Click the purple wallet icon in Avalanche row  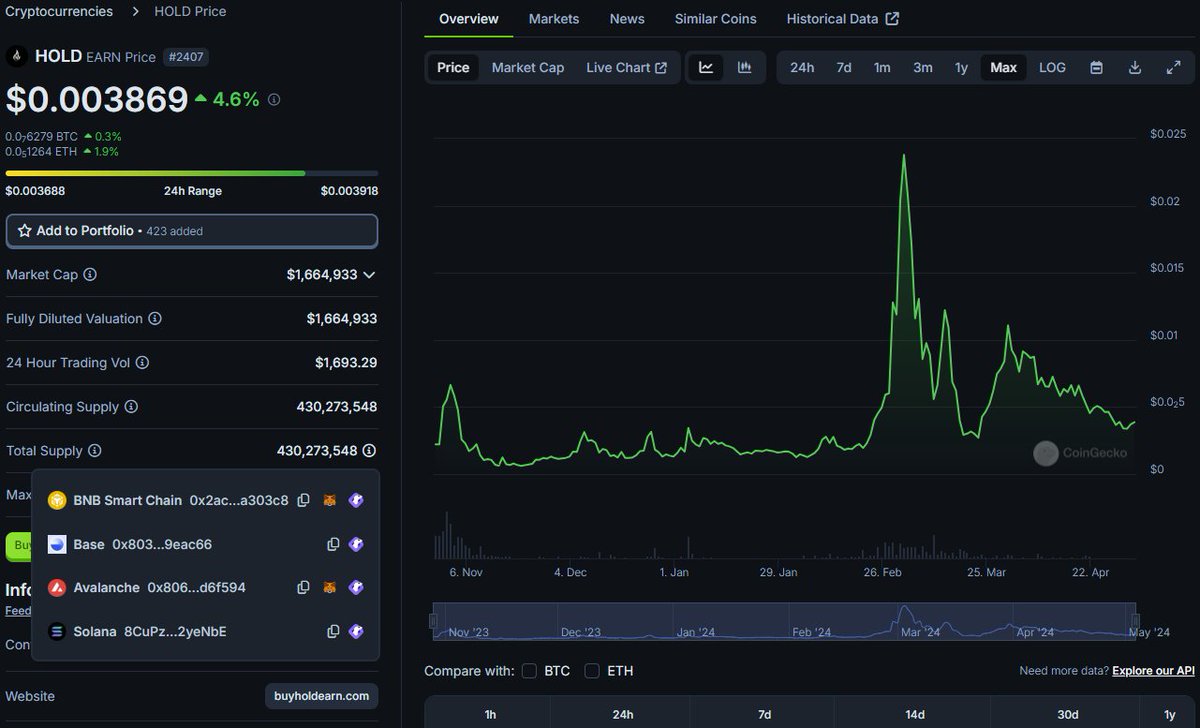pos(356,588)
